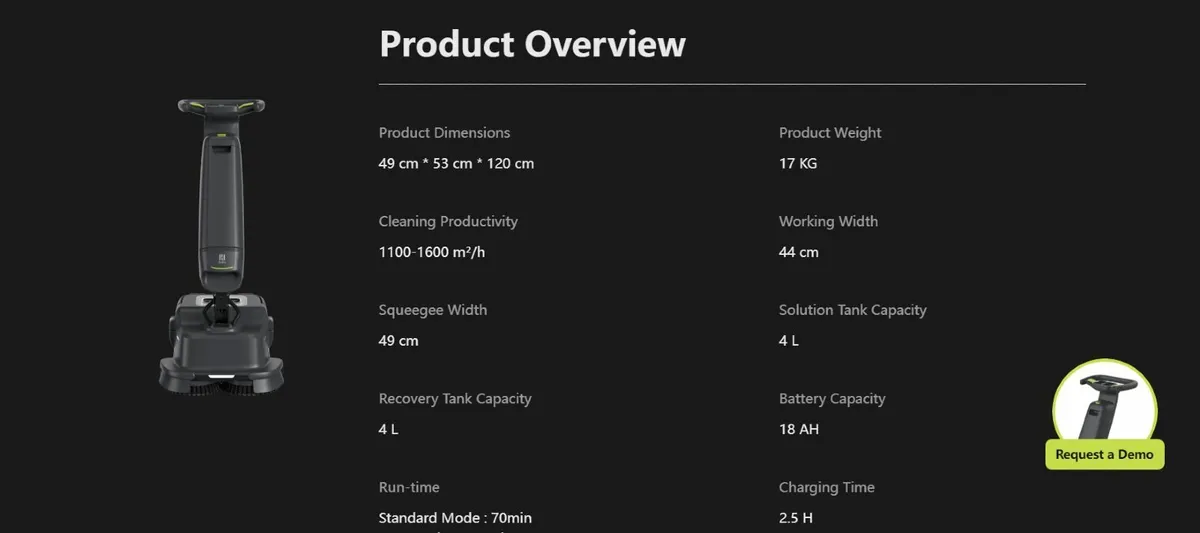Click the 44 cm working width value
The width and height of the screenshot is (1200, 533).
point(799,252)
